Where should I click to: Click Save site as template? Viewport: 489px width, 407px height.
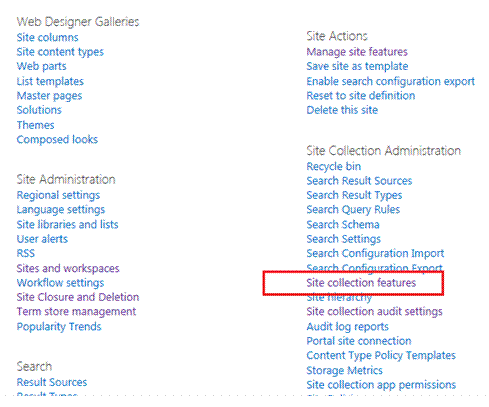357,66
